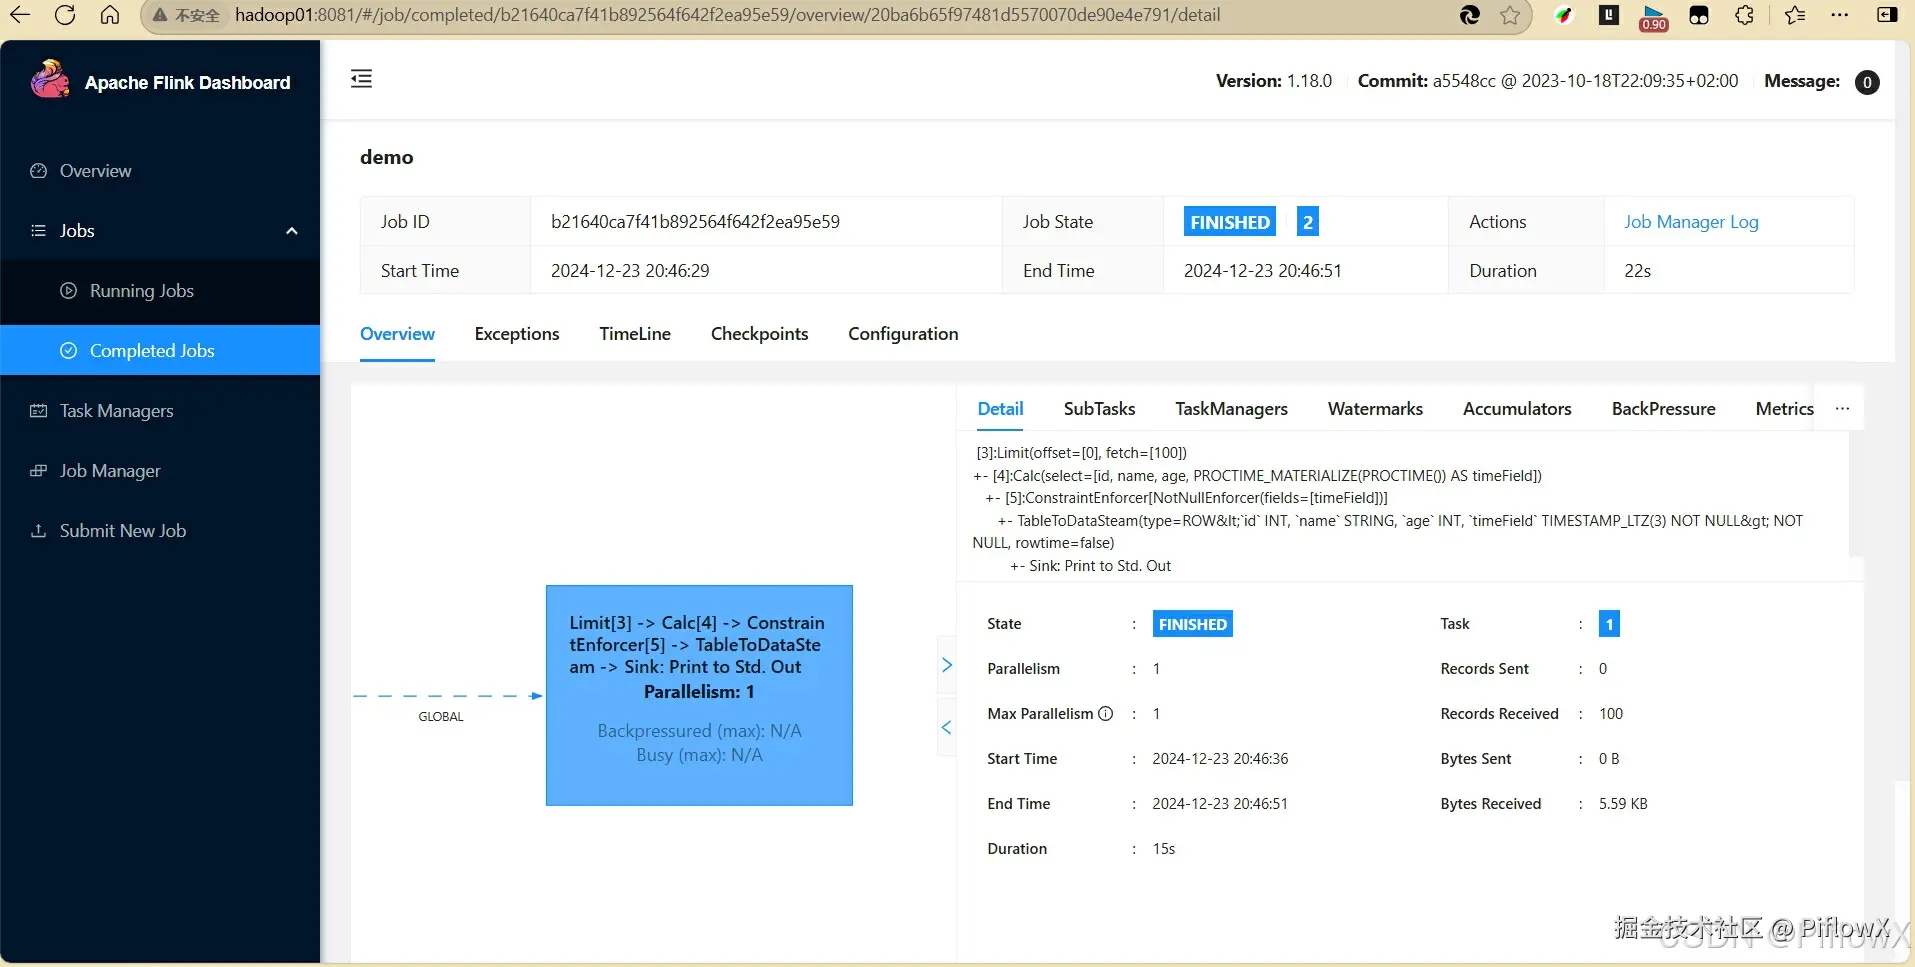Open the Job Manager Log link
This screenshot has height=967, width=1915.
point(1690,222)
